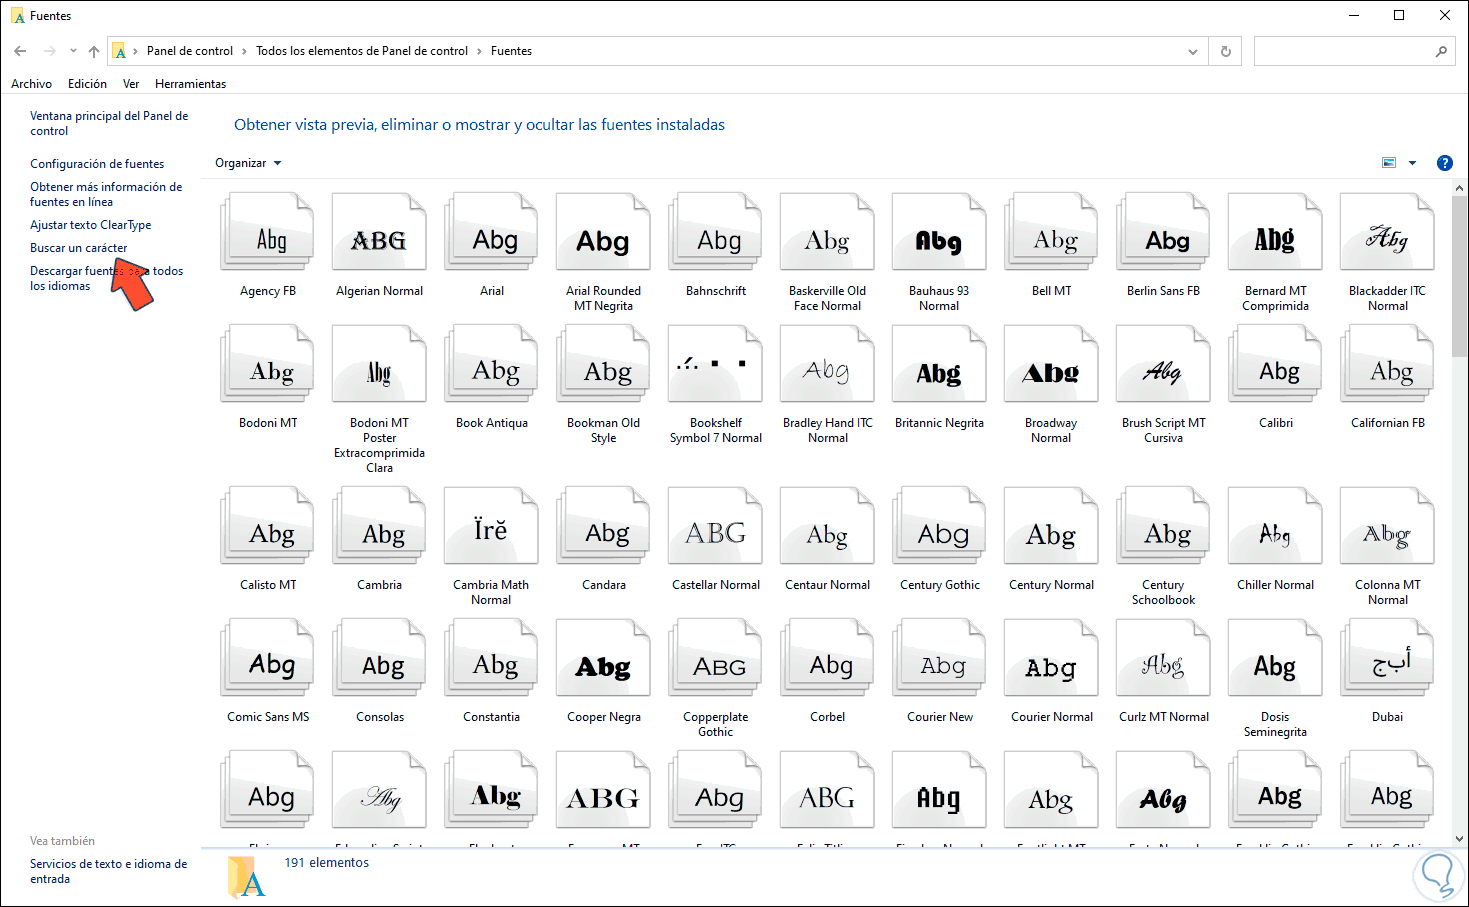This screenshot has width=1469, height=907.
Task: Expand the Panel de control breadcrumb chevron
Action: pyautogui.click(x=243, y=51)
